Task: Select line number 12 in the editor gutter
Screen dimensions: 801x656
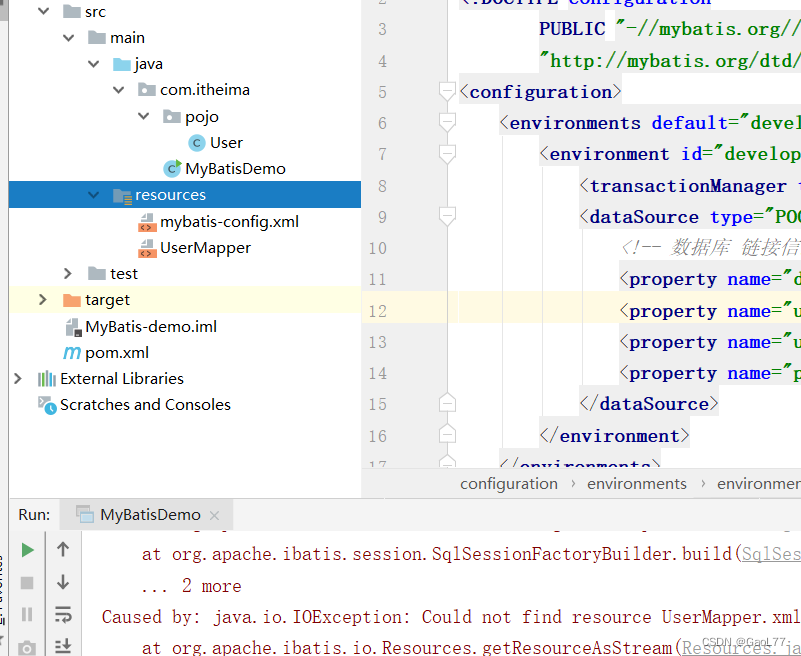Action: point(378,310)
